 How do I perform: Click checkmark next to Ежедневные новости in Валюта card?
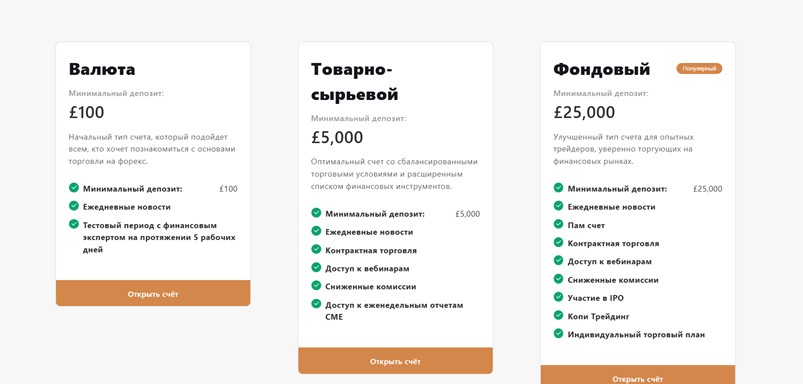(74, 205)
